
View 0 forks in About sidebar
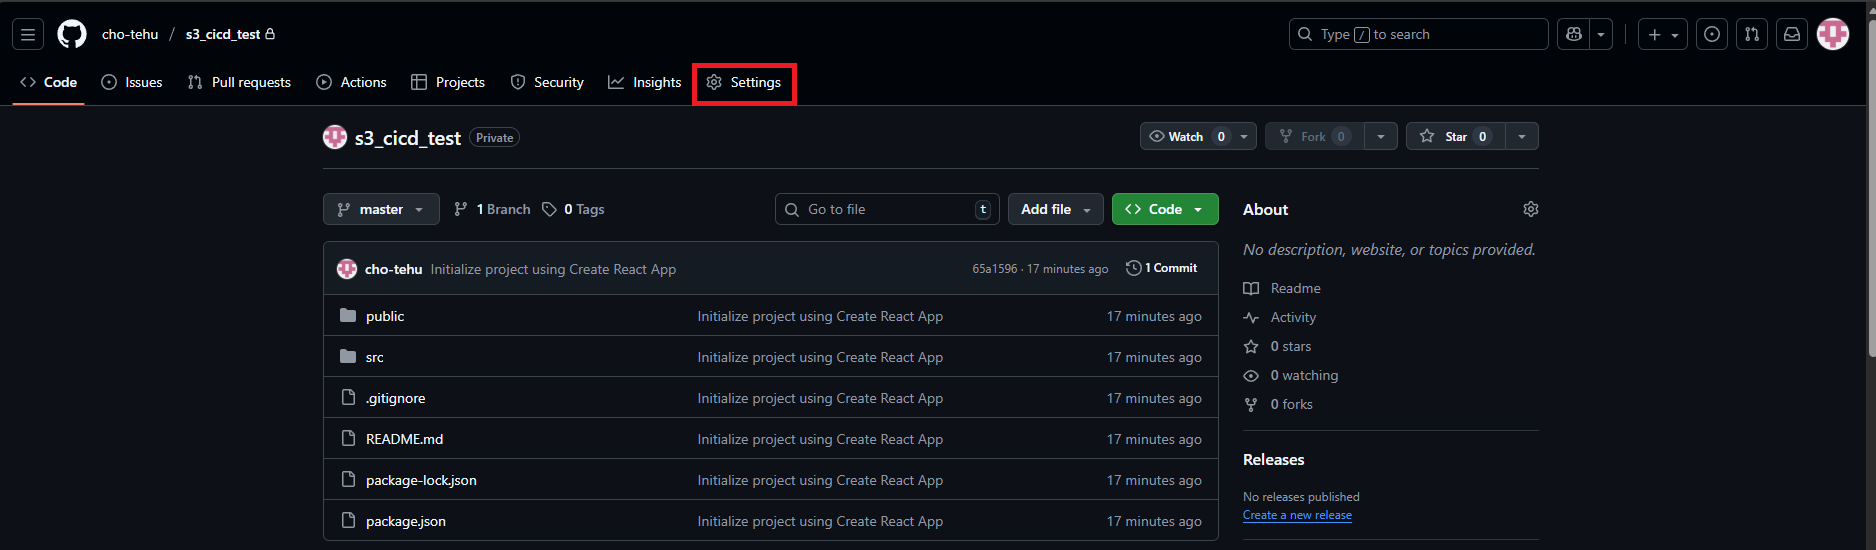[x=1279, y=404]
